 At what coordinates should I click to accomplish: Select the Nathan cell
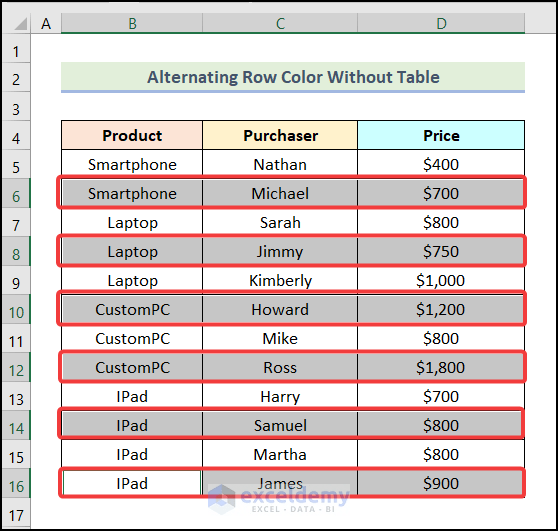pyautogui.click(x=280, y=164)
